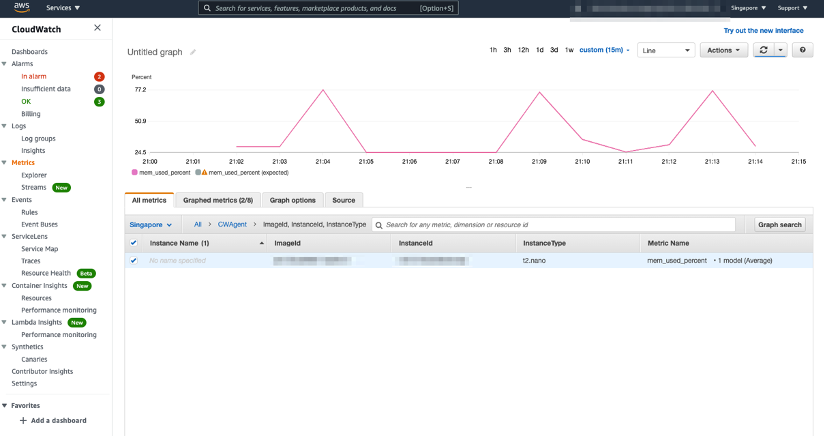The image size is (824, 437).
Task: Click the OK alarm count badge
Action: click(99, 102)
